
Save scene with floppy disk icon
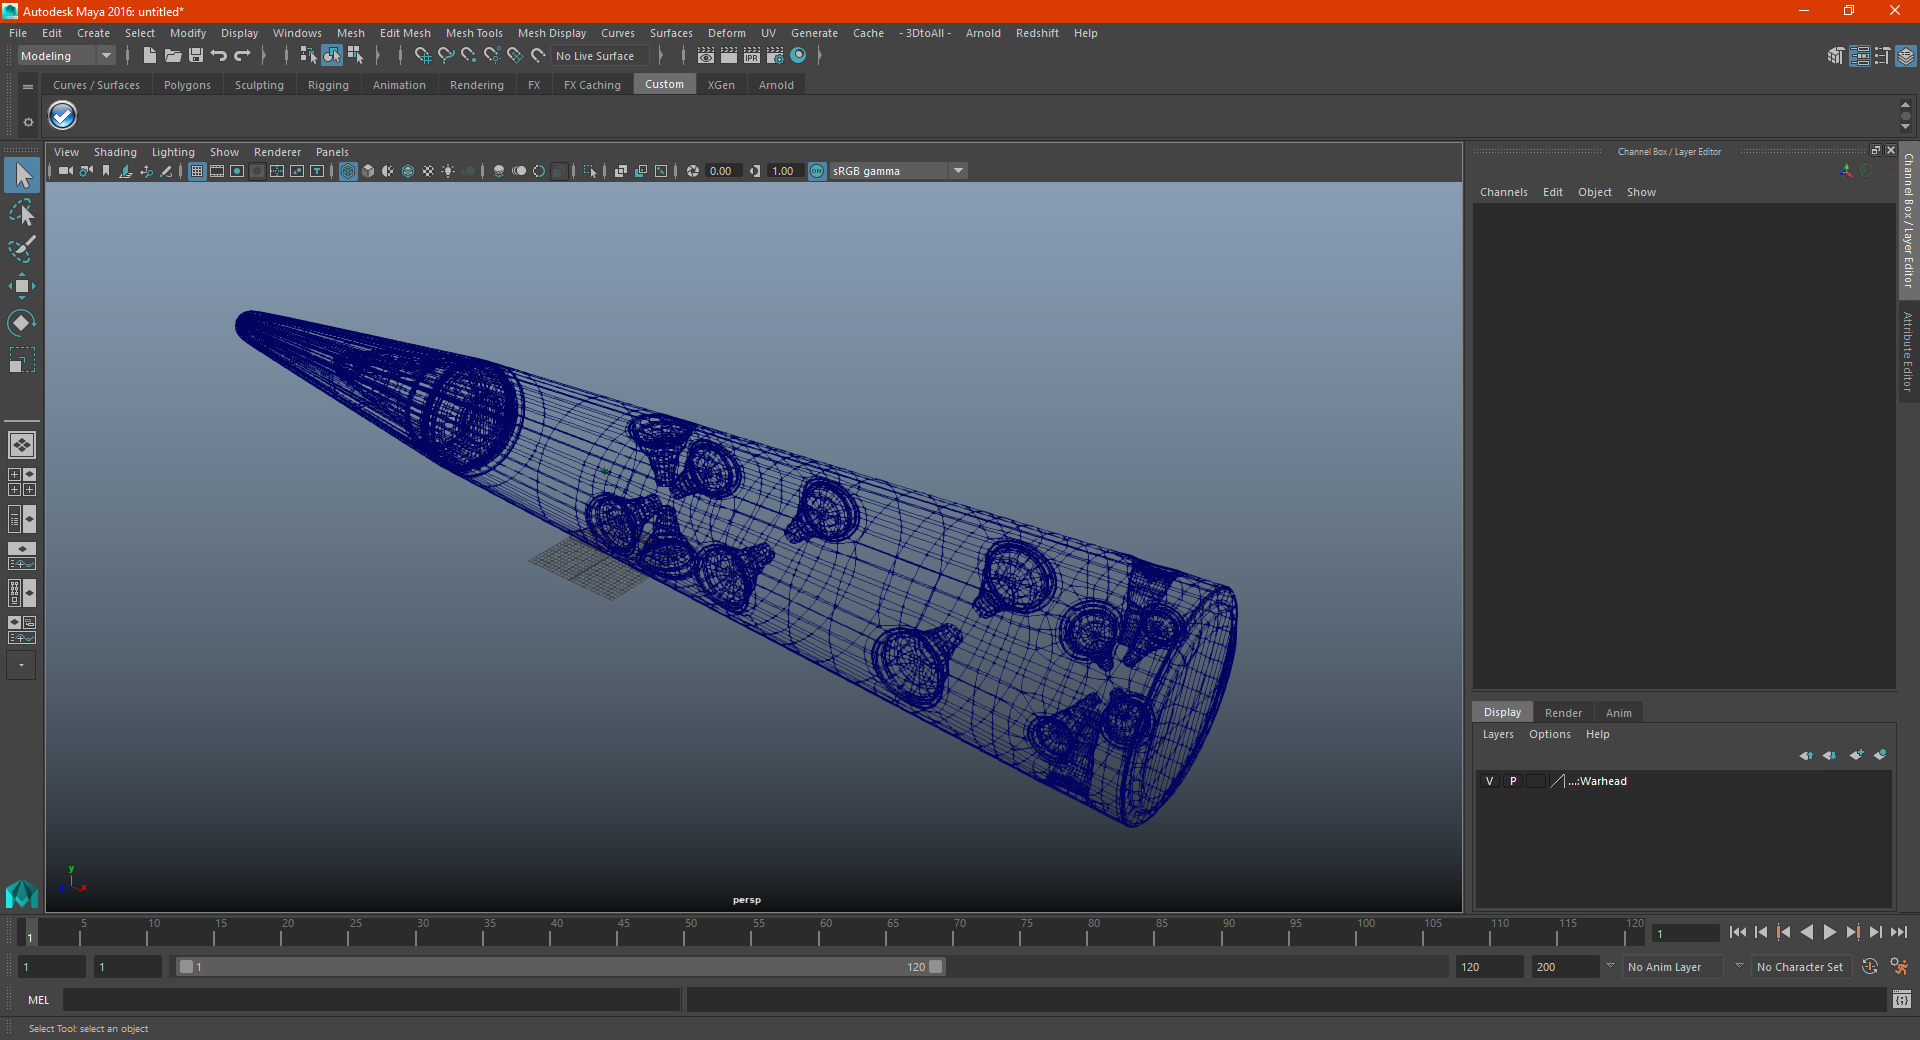(x=196, y=56)
